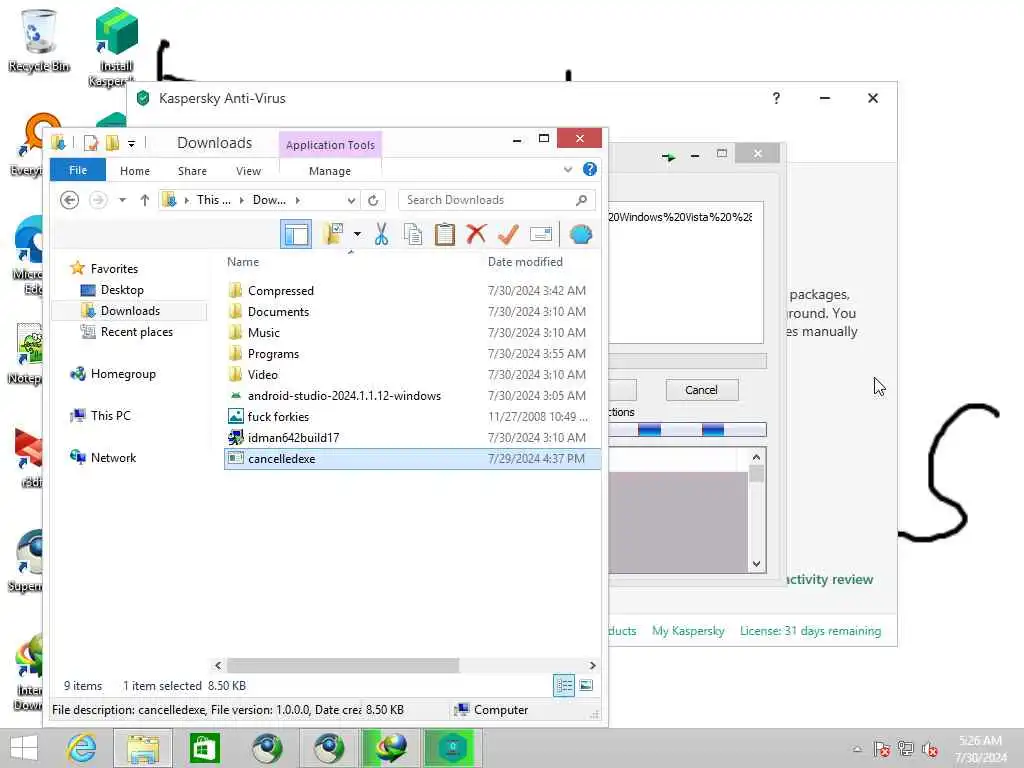Click the search Downloads input field

click(x=488, y=200)
